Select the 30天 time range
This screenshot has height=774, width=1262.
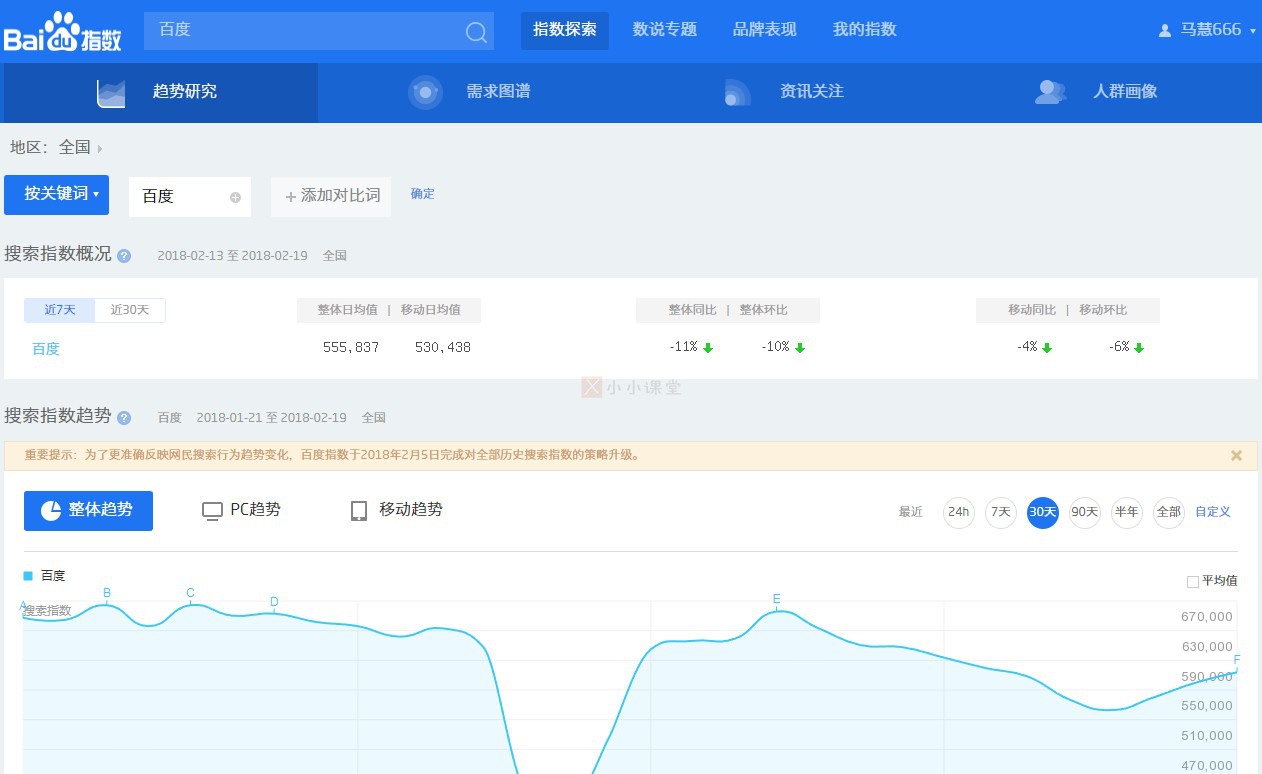(x=1043, y=513)
